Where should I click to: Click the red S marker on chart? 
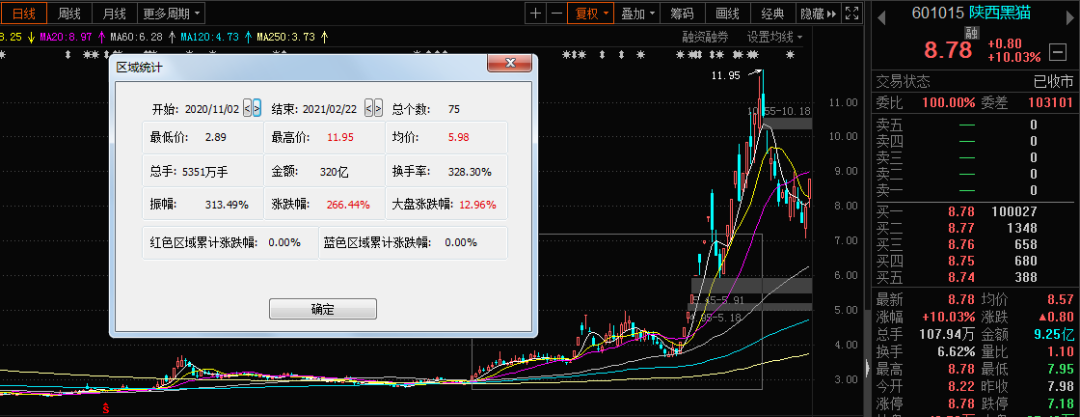106,407
